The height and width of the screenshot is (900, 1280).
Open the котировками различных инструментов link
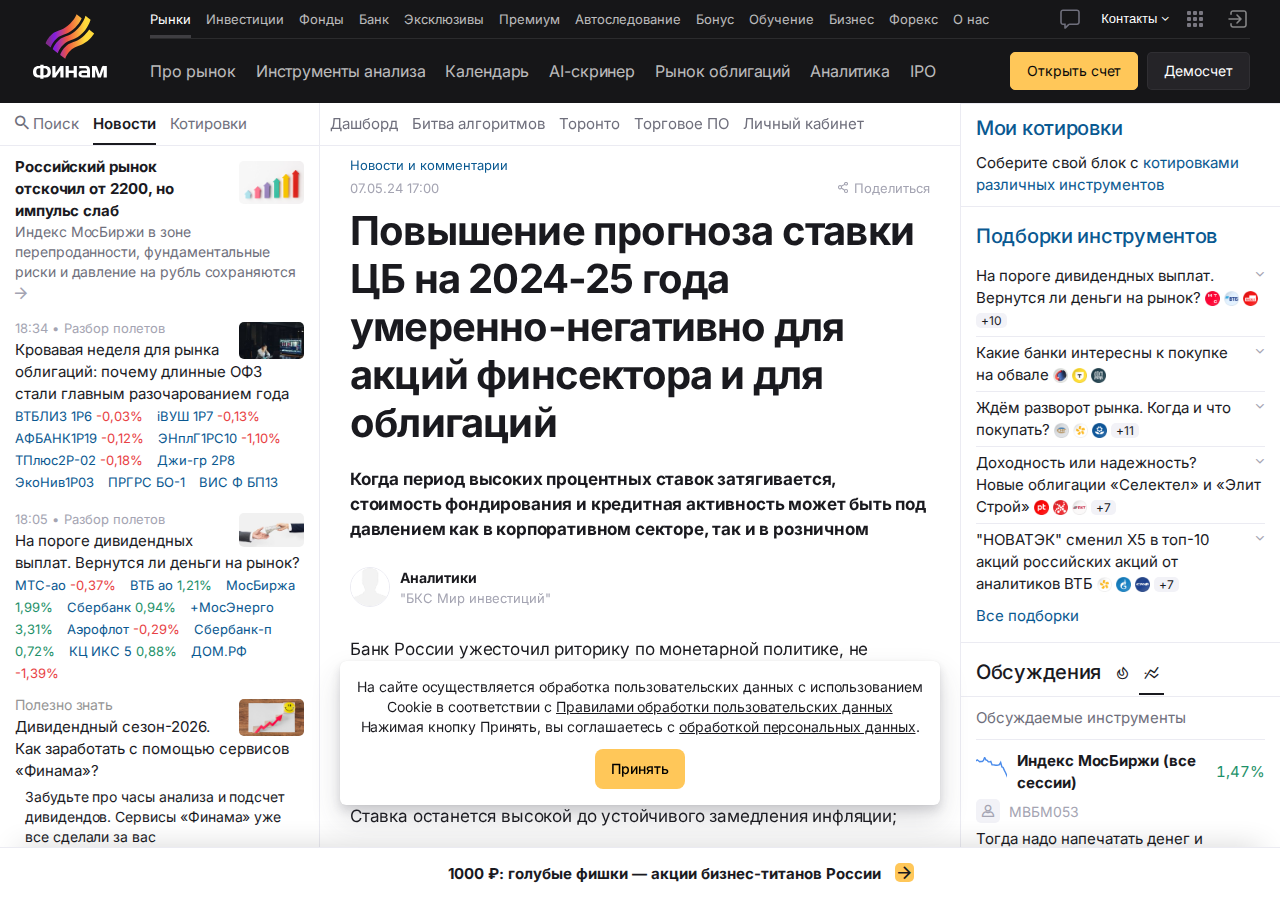pyautogui.click(x=1108, y=173)
